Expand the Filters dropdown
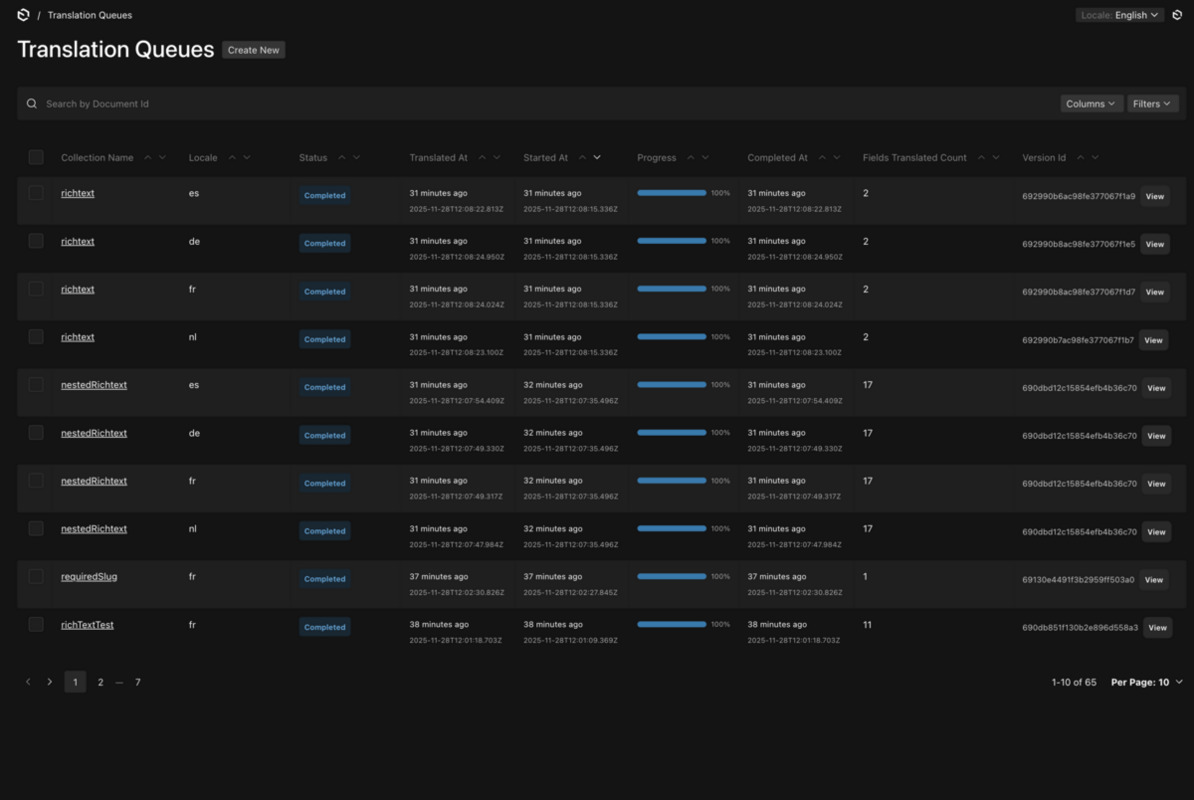 pos(1152,104)
